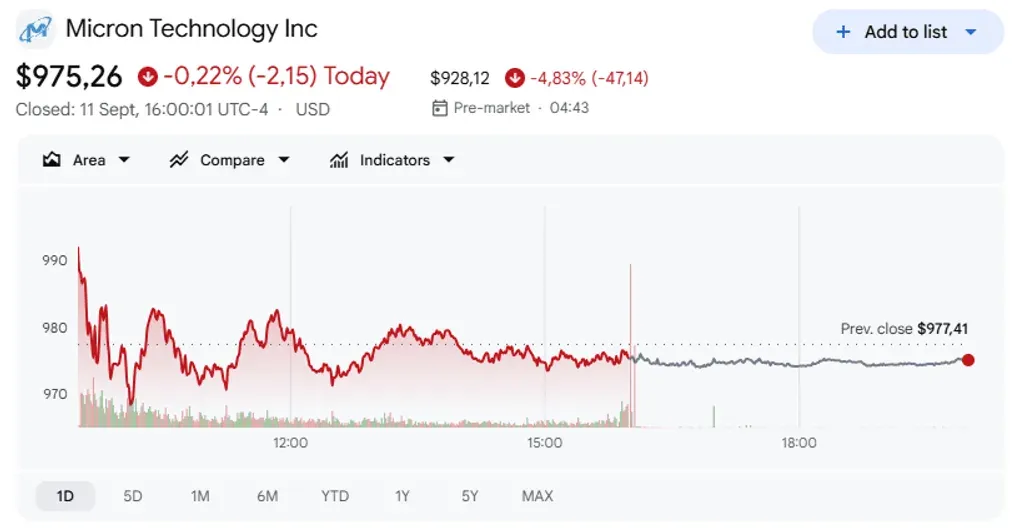Show the MAX time range

pos(537,496)
